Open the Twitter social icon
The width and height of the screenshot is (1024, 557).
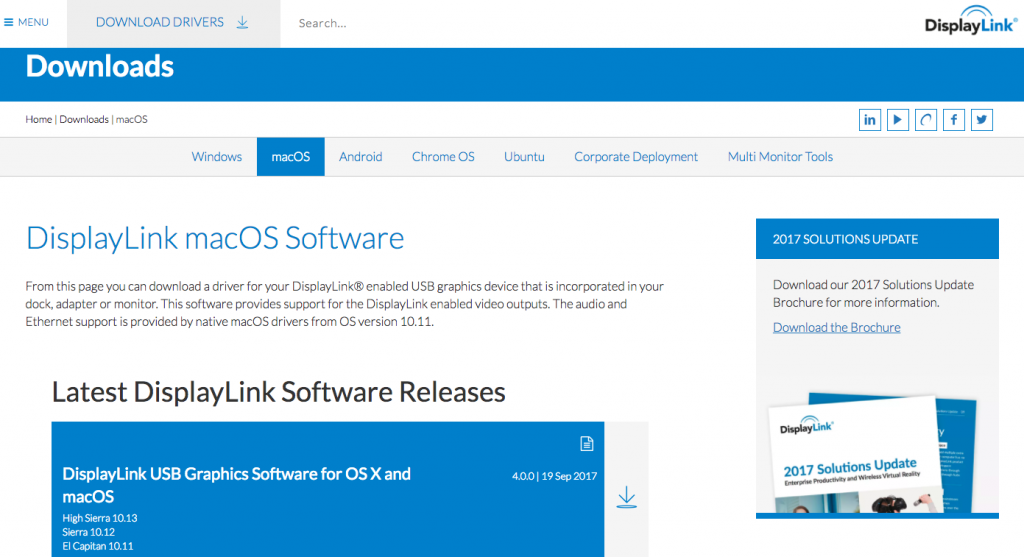point(982,119)
